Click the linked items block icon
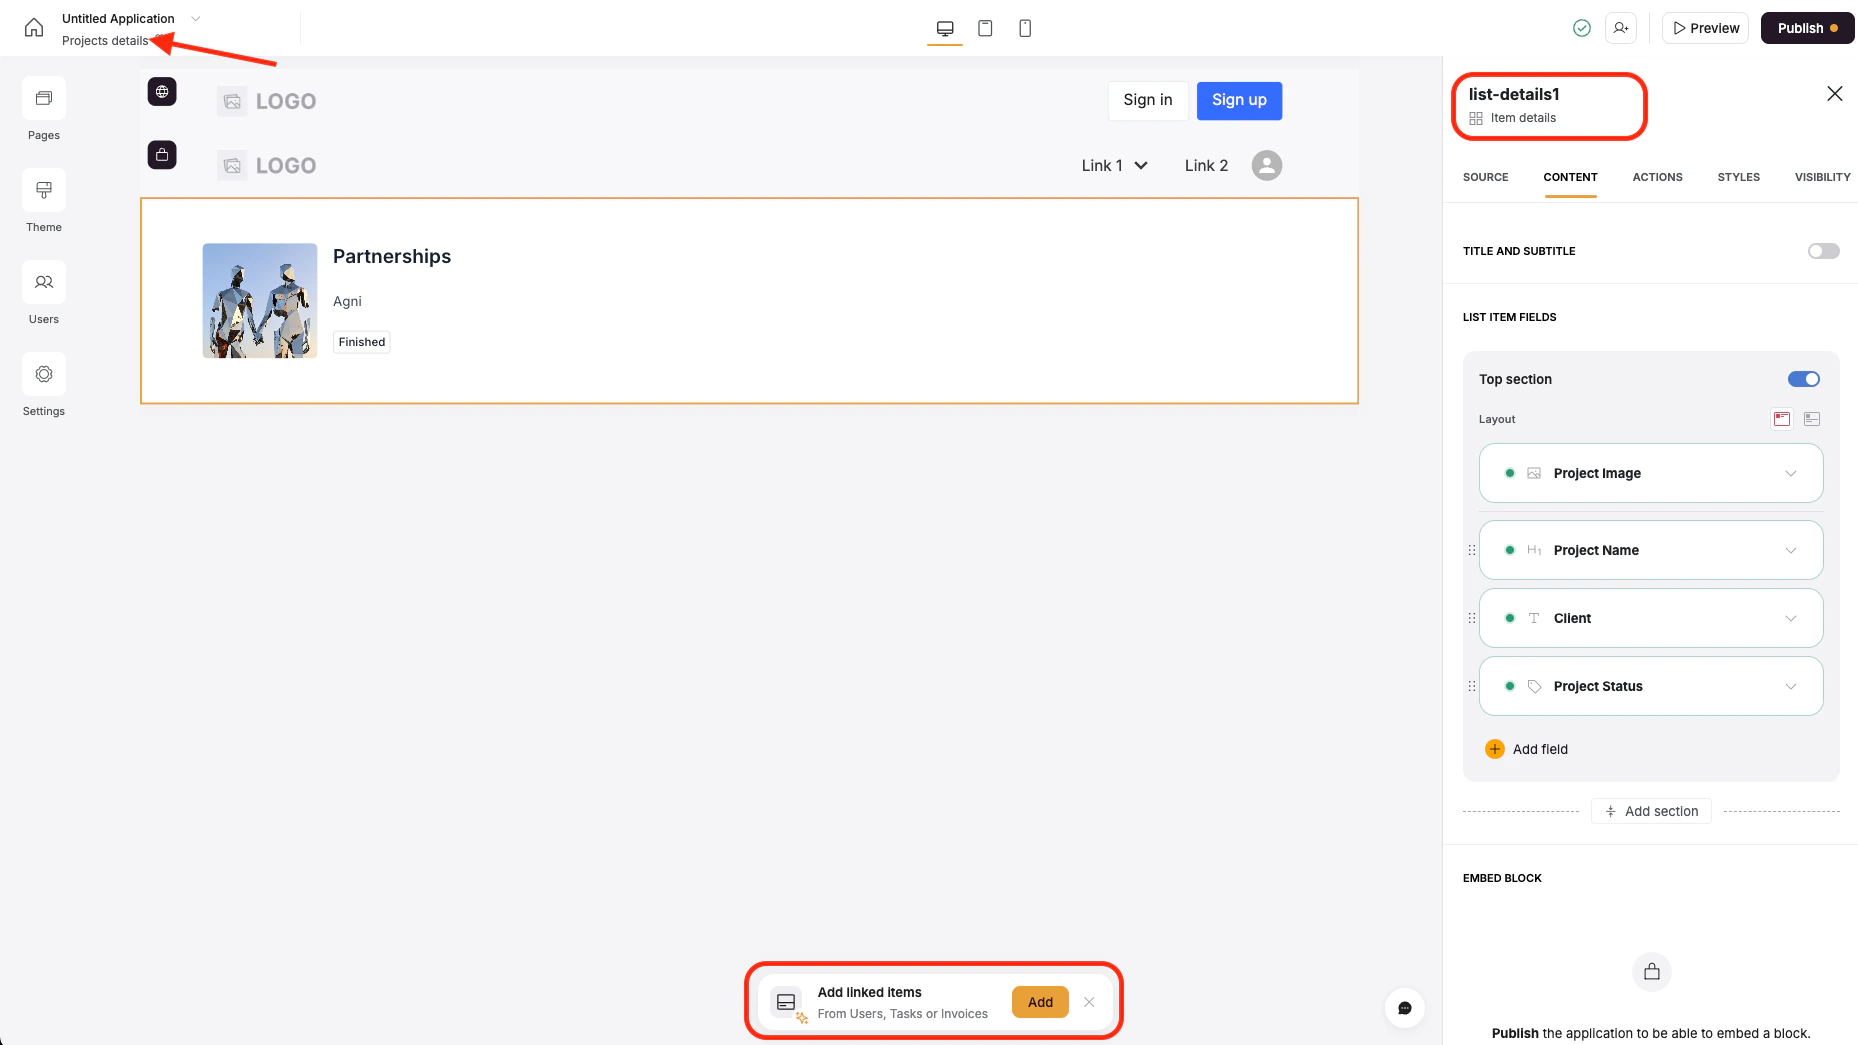1858x1045 pixels. point(786,1002)
